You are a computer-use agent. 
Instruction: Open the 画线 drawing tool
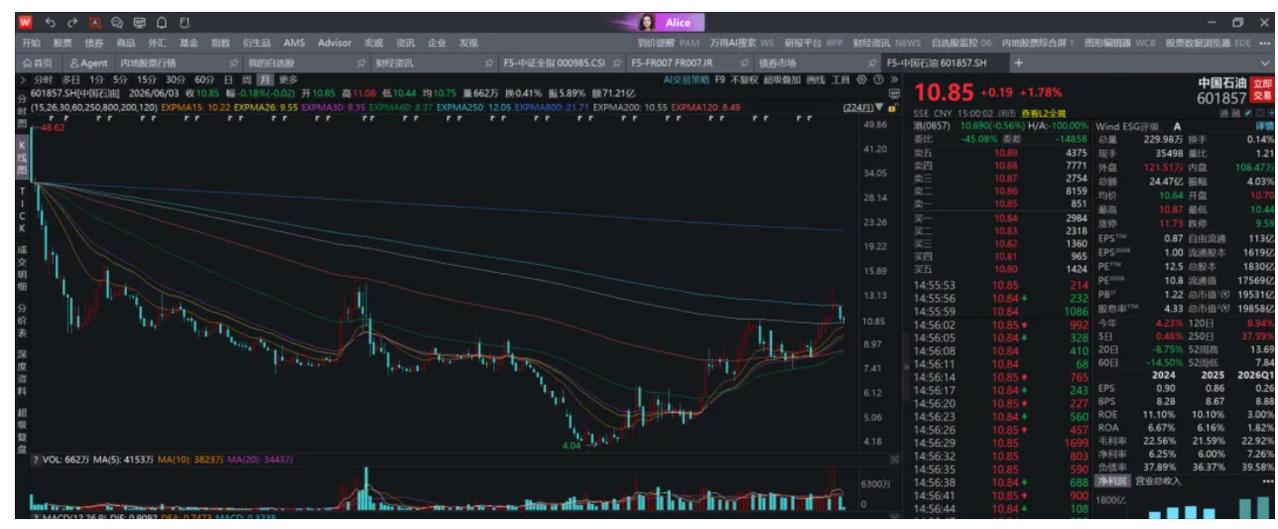pyautogui.click(x=814, y=79)
